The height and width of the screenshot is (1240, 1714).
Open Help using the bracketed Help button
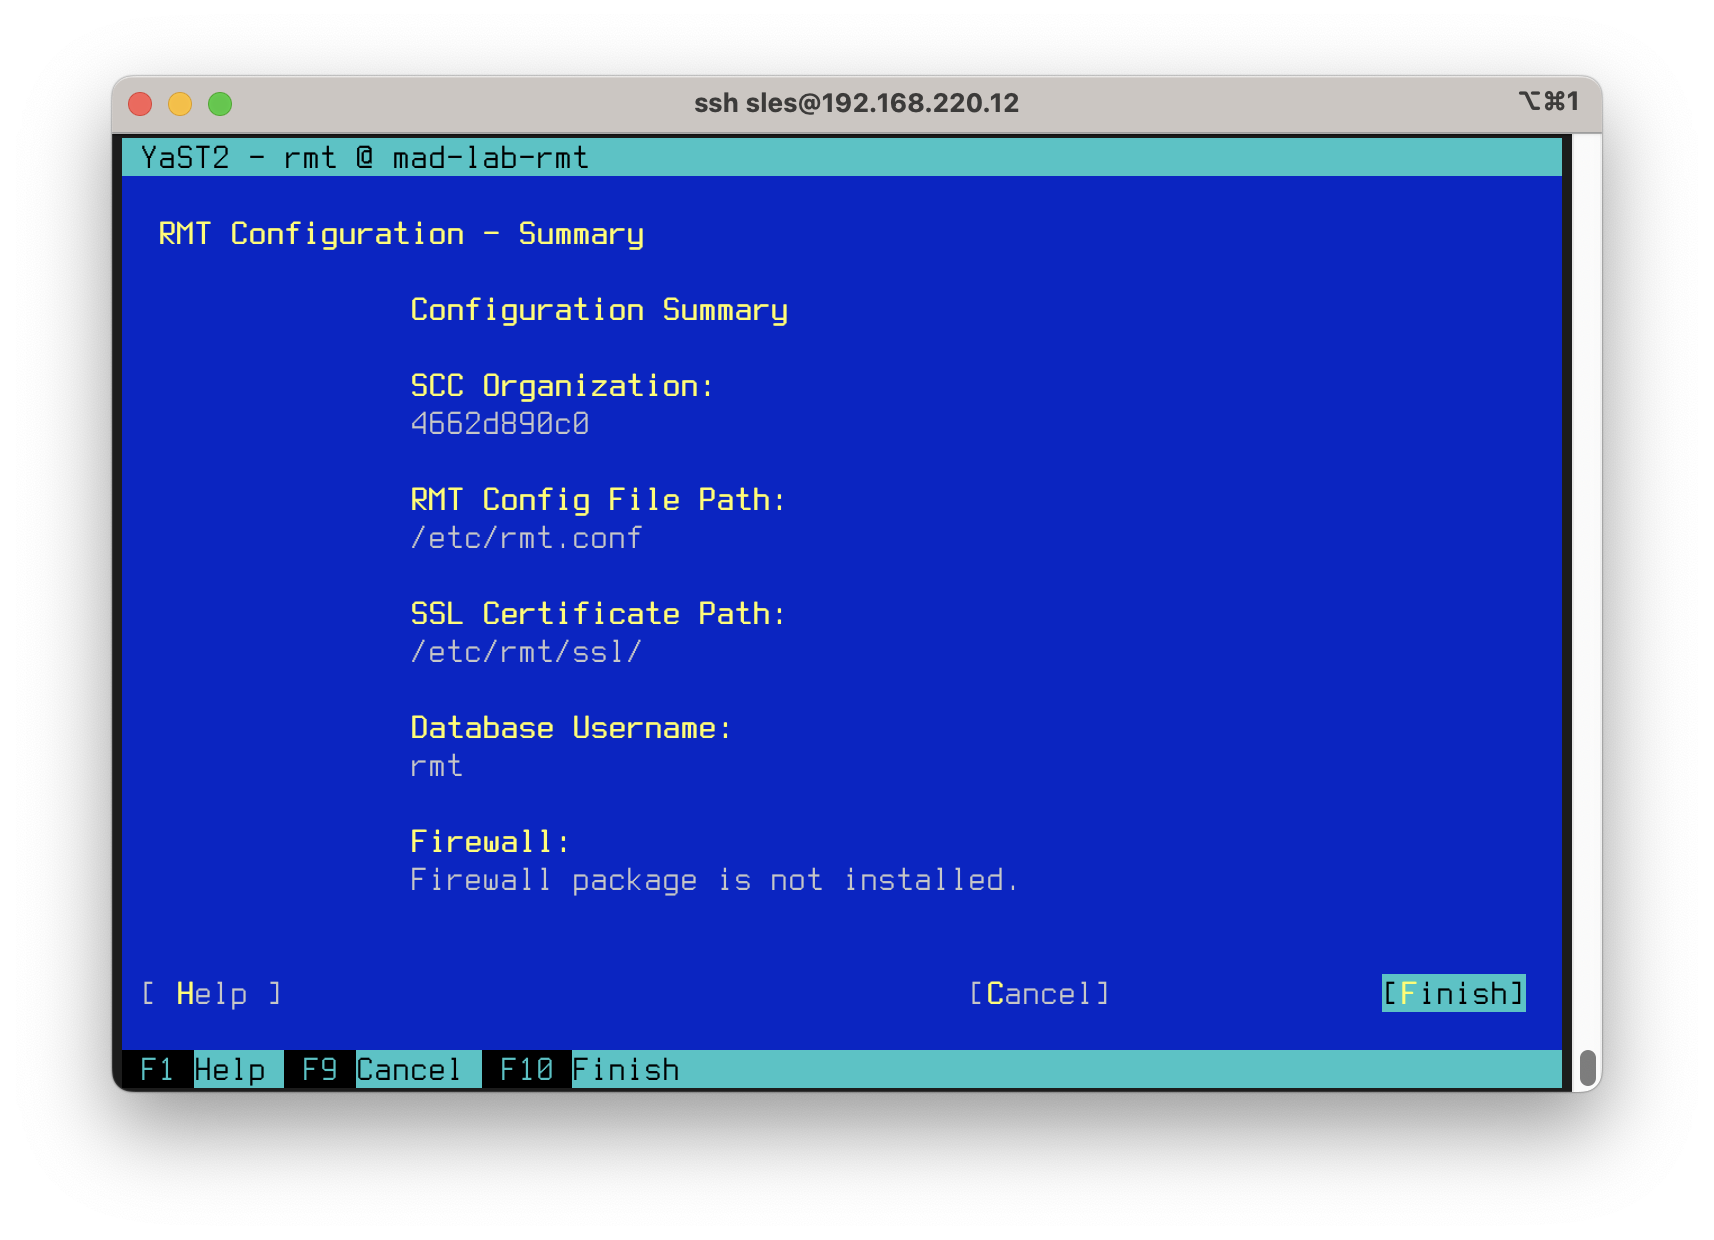pyautogui.click(x=211, y=993)
